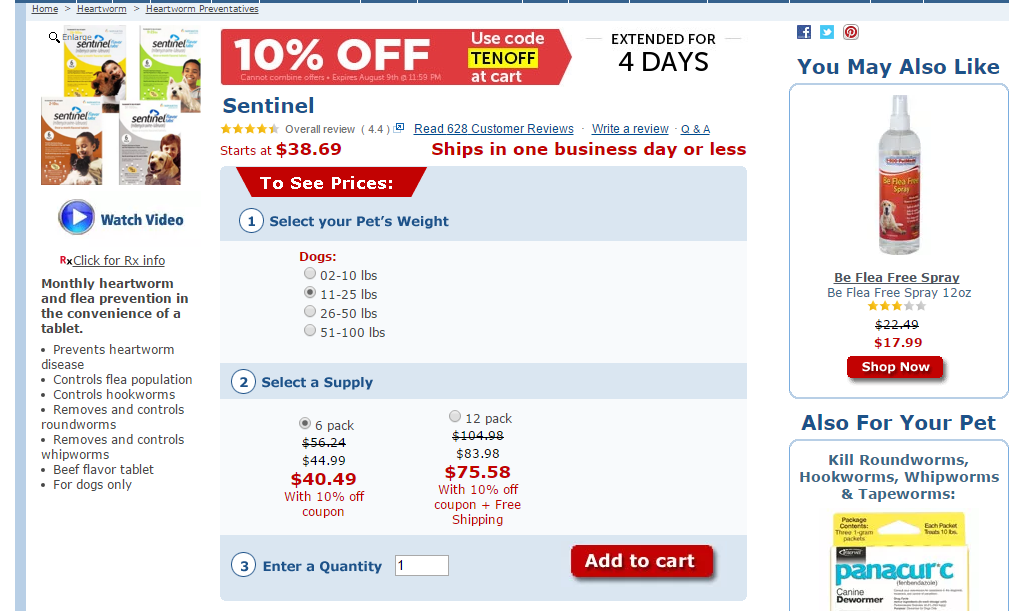
Task: Play the Watch Video button
Action: point(76,218)
